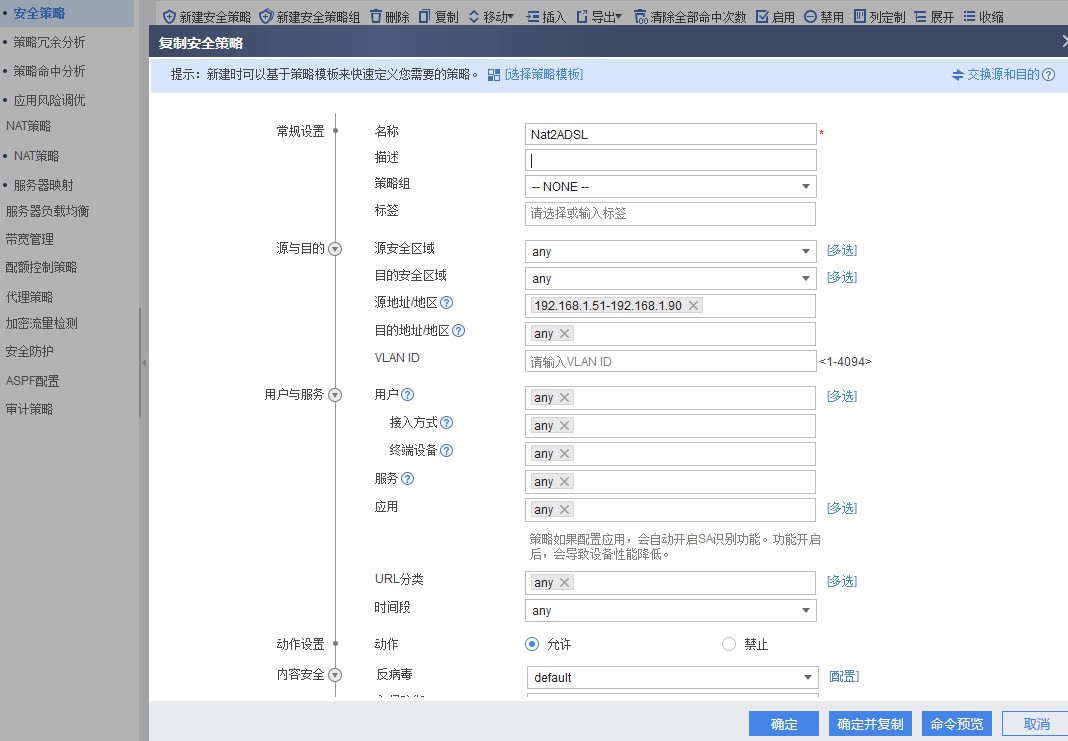Remove the any tag in 应用 field
Viewport: 1068px width, 741px height.
pyautogui.click(x=564, y=509)
